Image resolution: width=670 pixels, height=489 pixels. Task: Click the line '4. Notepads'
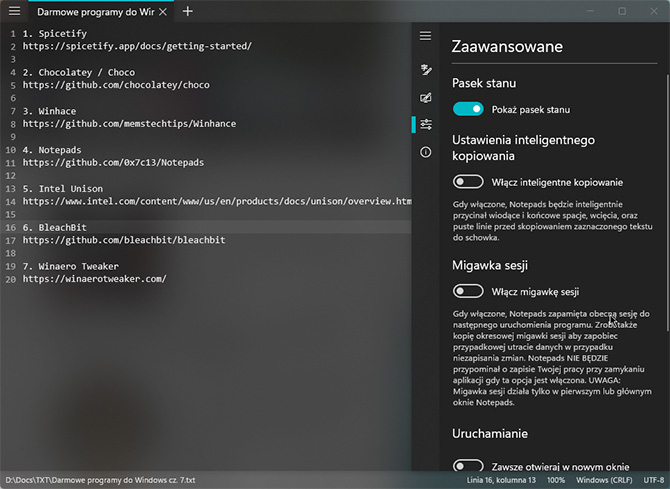(52, 150)
